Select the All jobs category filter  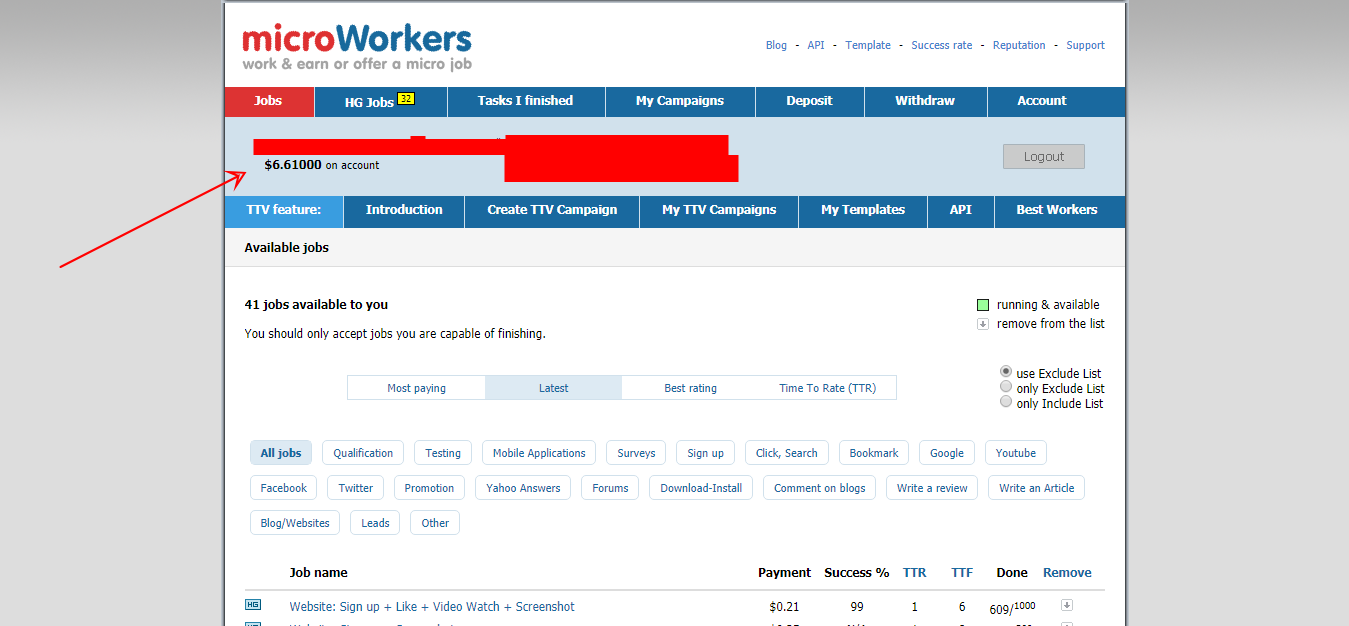(x=281, y=453)
